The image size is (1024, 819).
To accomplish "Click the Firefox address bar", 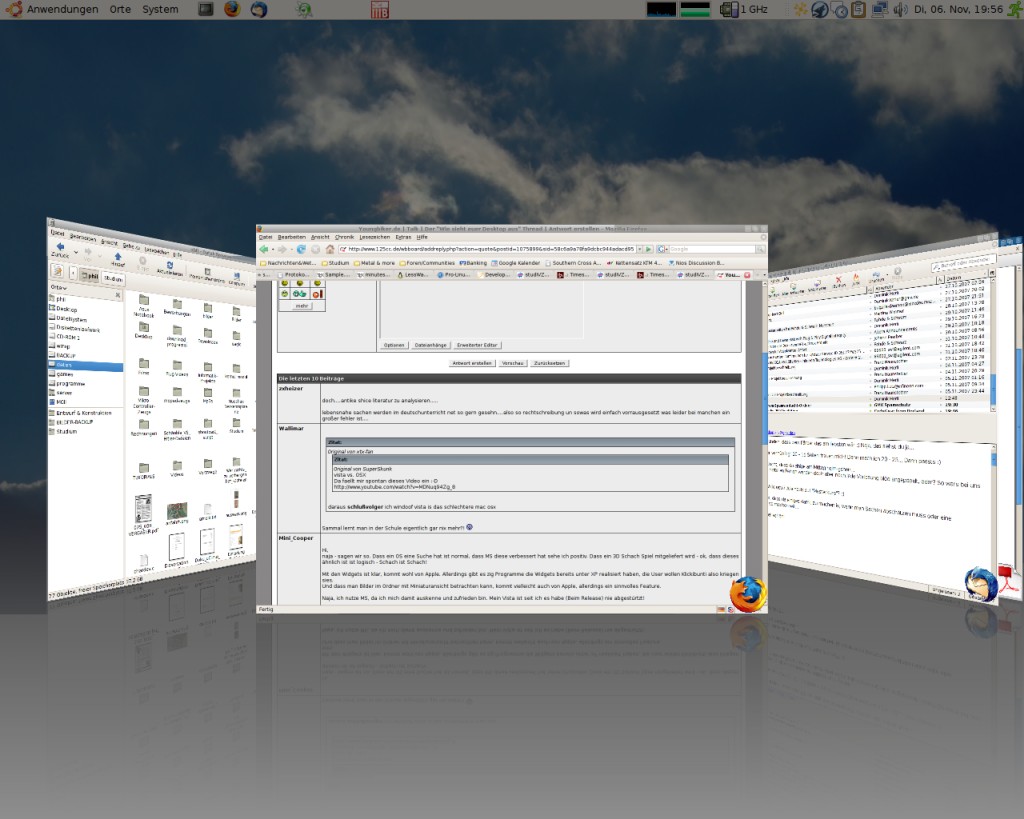I will 487,249.
